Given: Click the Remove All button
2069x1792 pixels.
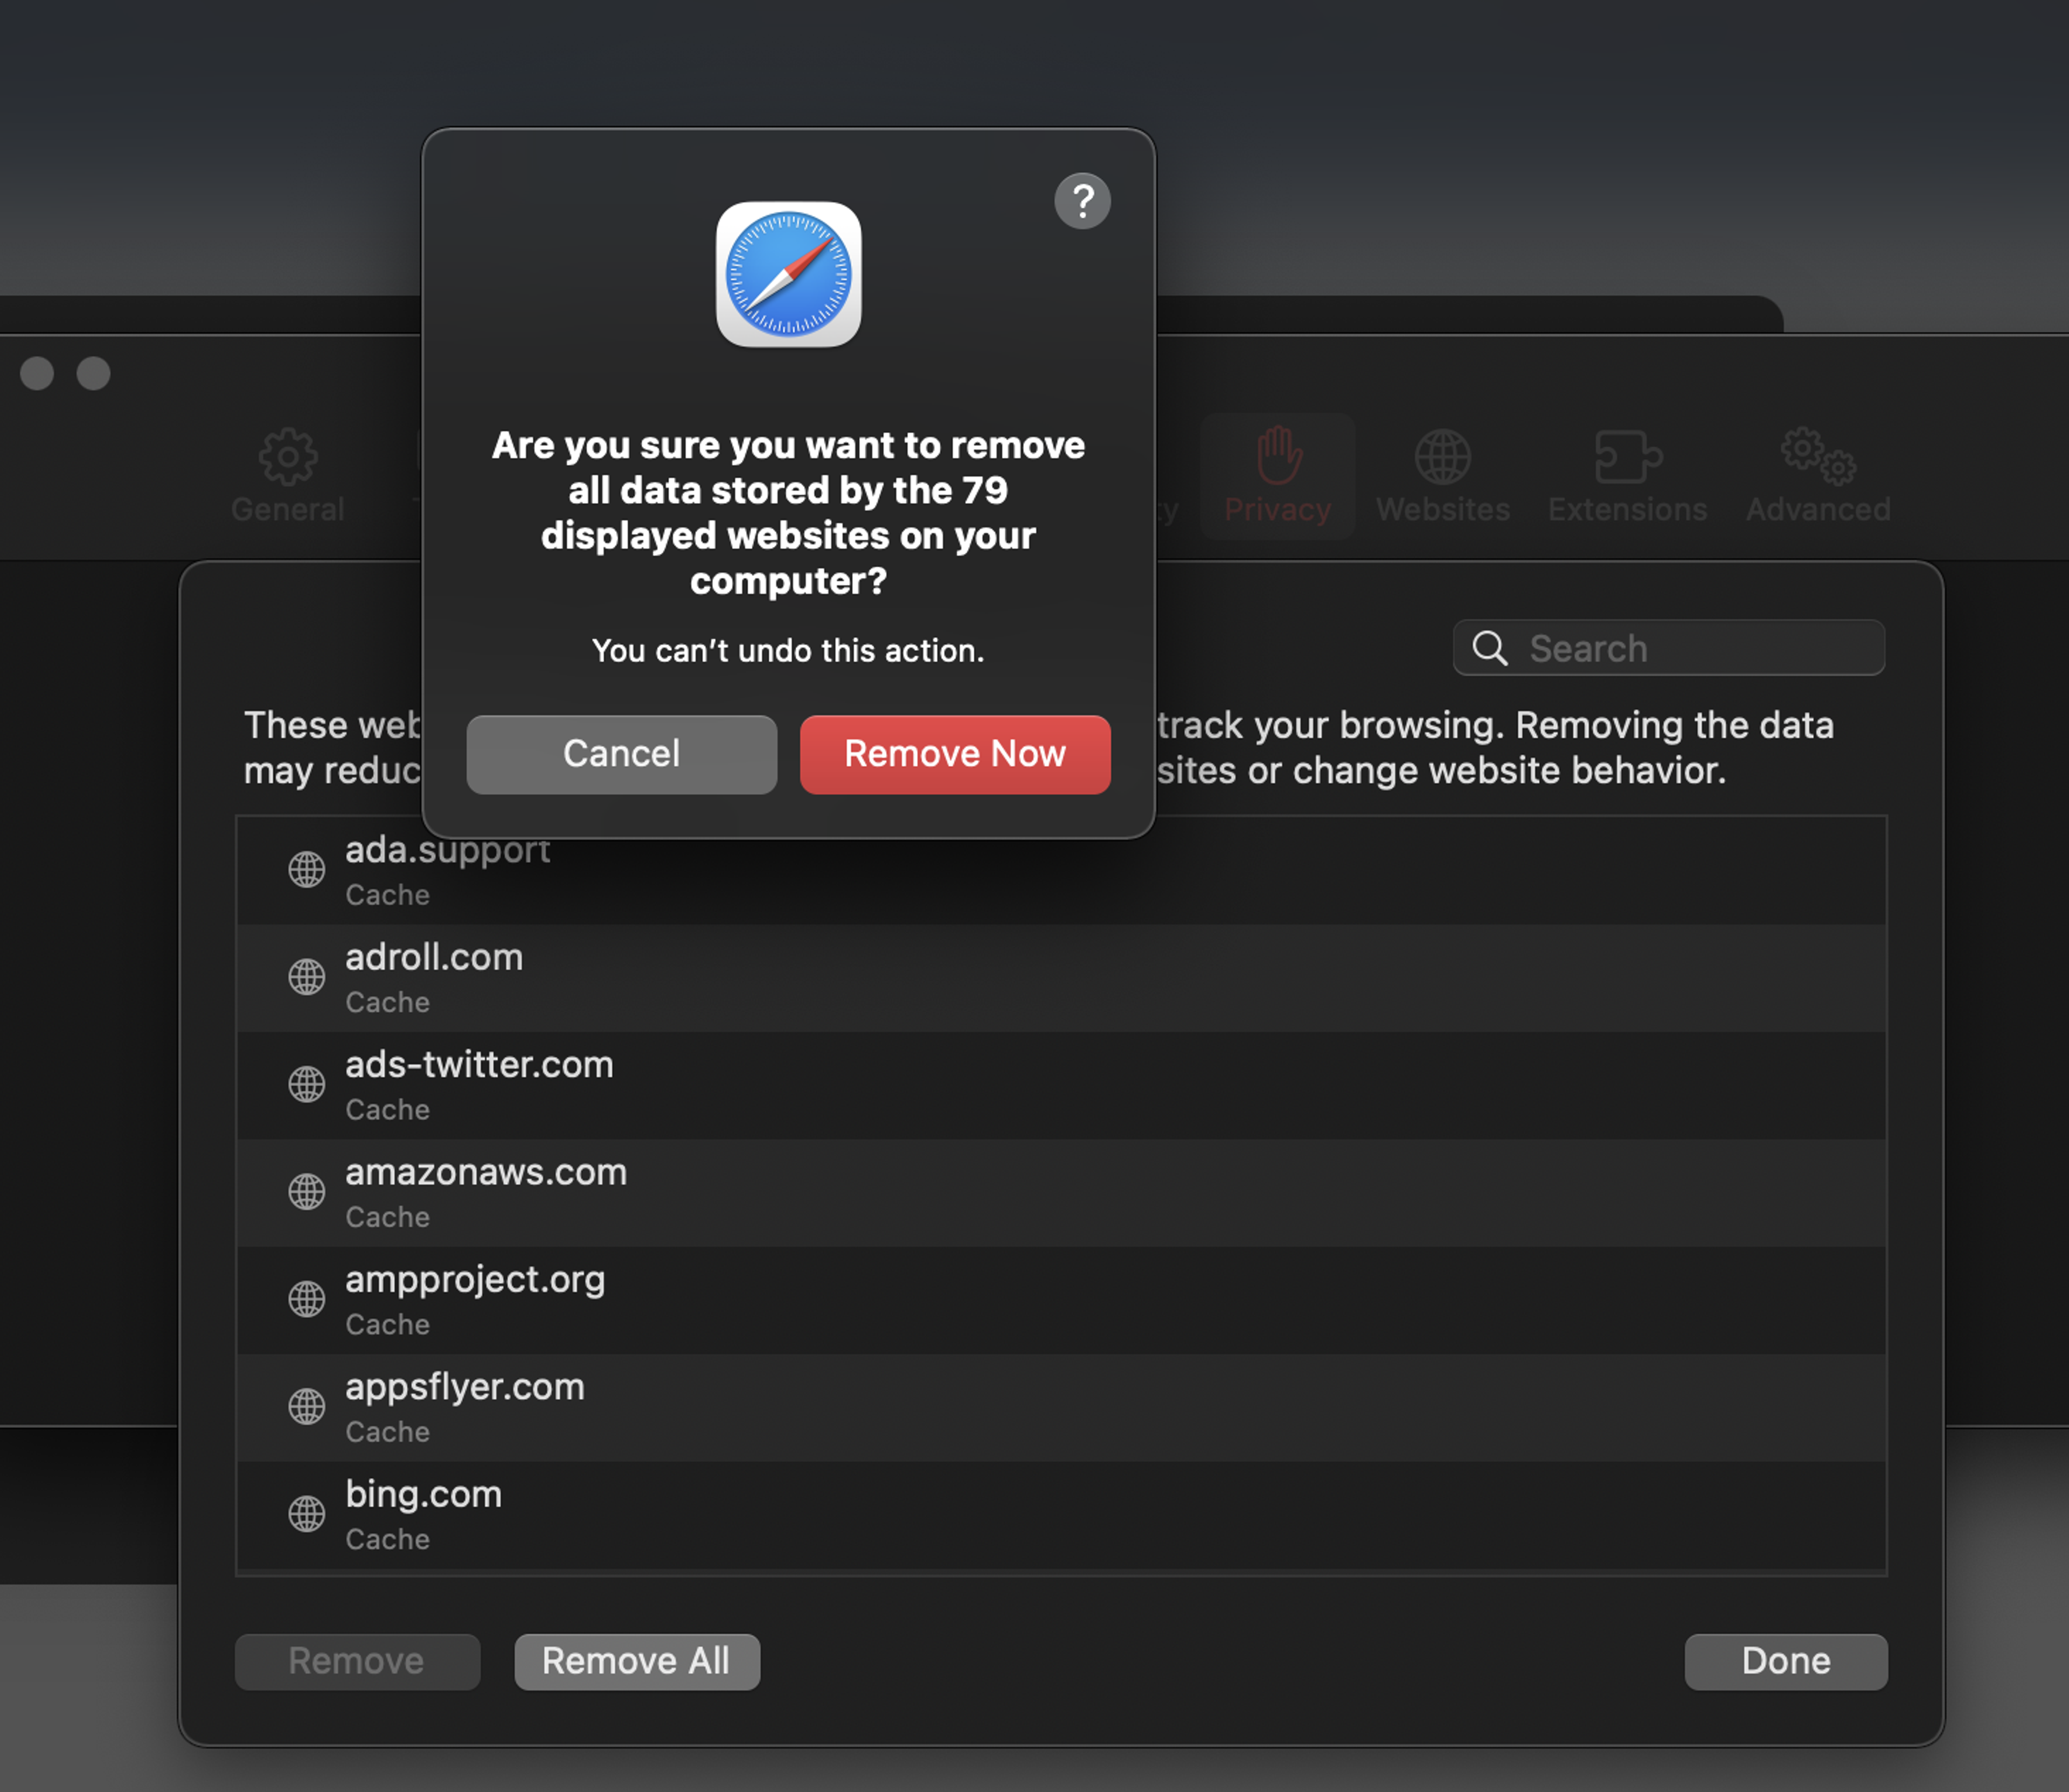Looking at the screenshot, I should [x=637, y=1661].
